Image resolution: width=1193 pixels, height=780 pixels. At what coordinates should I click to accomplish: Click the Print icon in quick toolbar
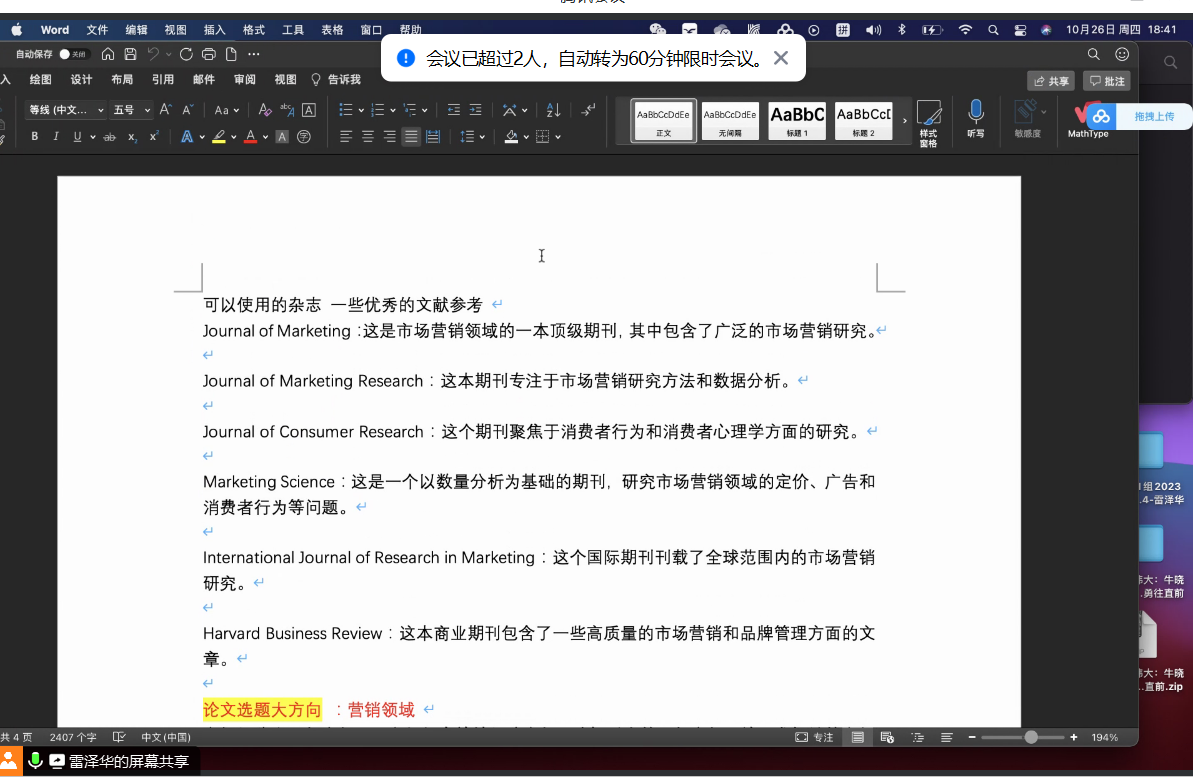208,54
